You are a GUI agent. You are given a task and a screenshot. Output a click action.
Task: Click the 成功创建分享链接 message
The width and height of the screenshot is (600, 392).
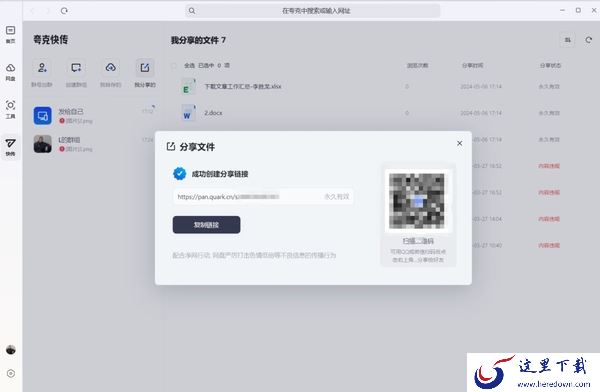[x=220, y=174]
